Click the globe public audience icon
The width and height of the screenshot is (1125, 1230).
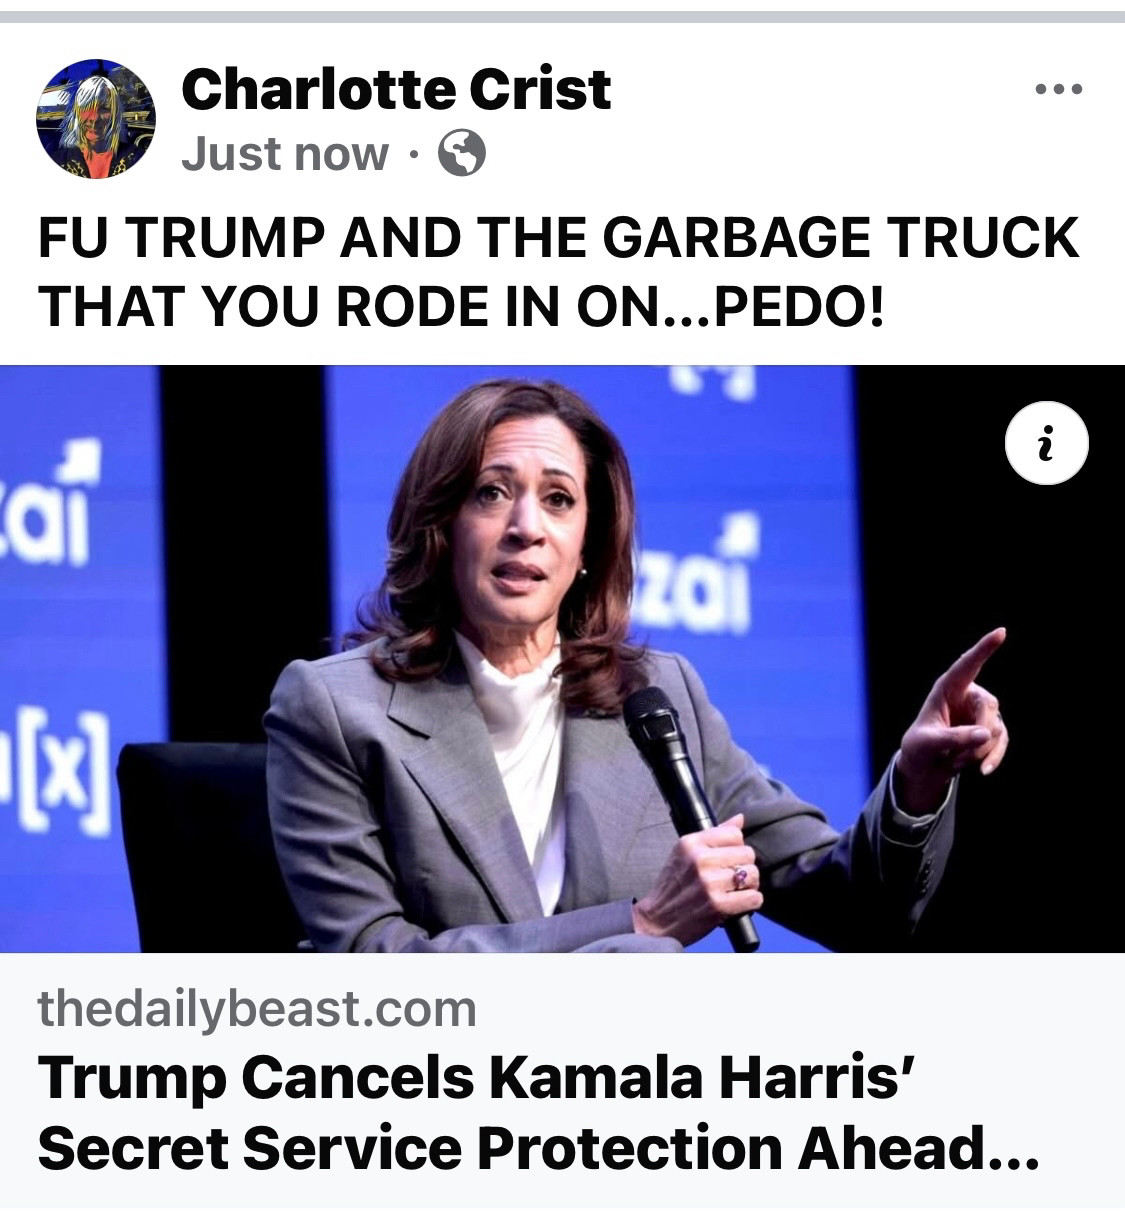click(462, 154)
